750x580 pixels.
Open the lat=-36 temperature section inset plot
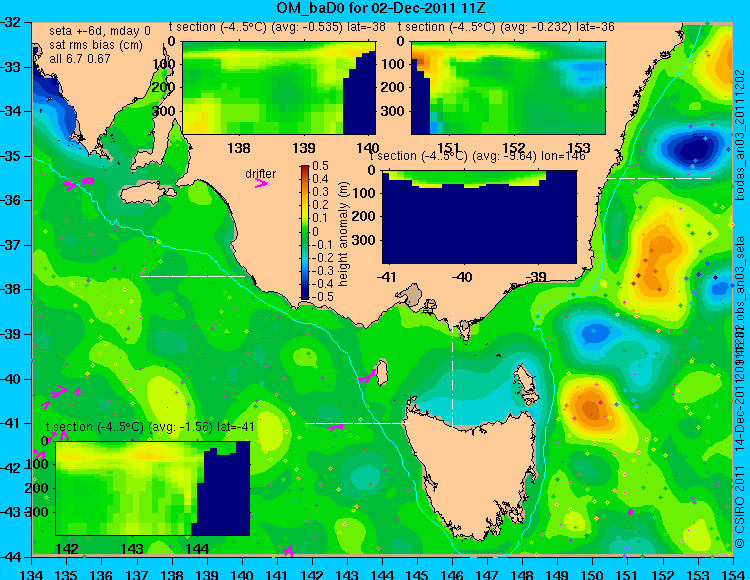[508, 88]
